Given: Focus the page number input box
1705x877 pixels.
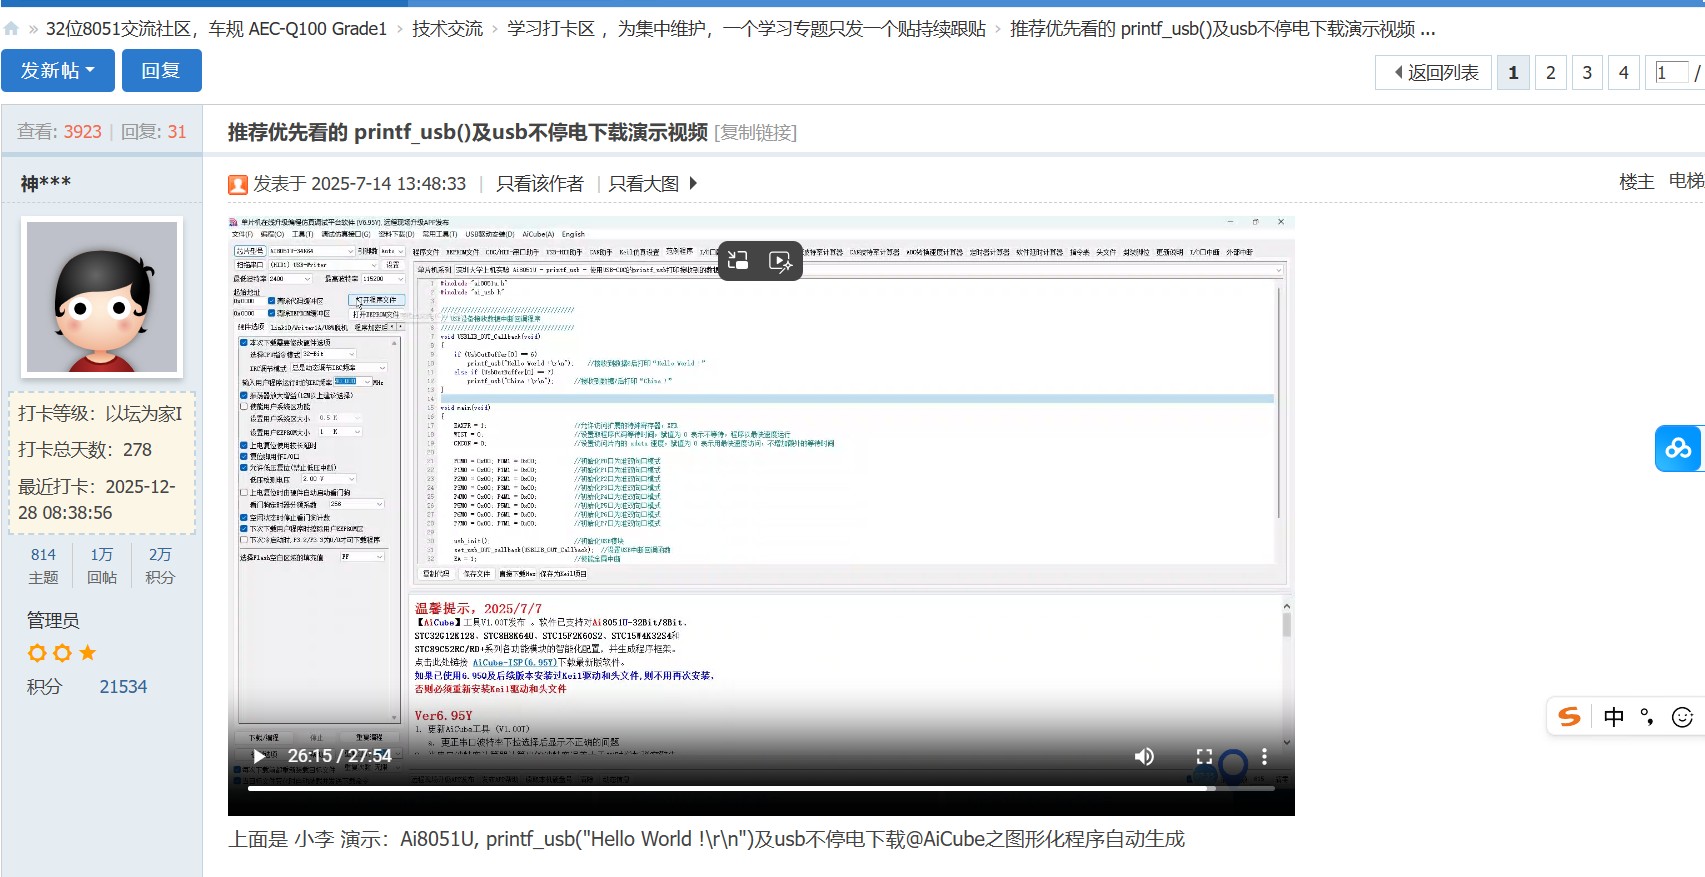Looking at the screenshot, I should [1671, 72].
